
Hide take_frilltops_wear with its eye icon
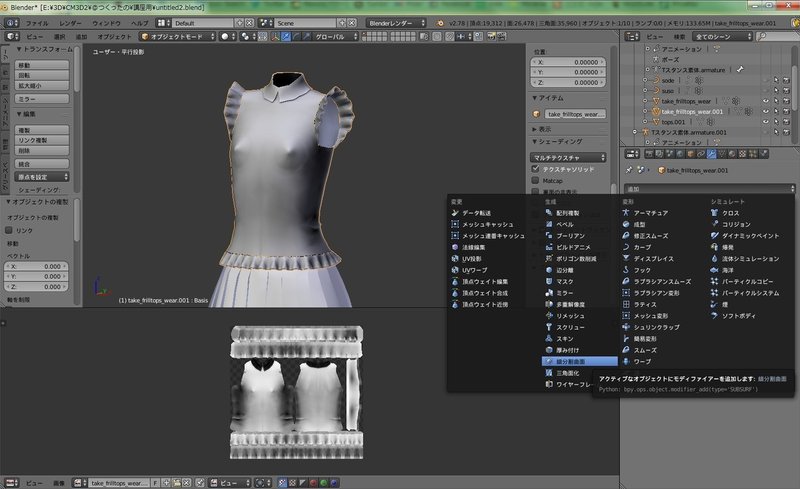click(x=765, y=101)
